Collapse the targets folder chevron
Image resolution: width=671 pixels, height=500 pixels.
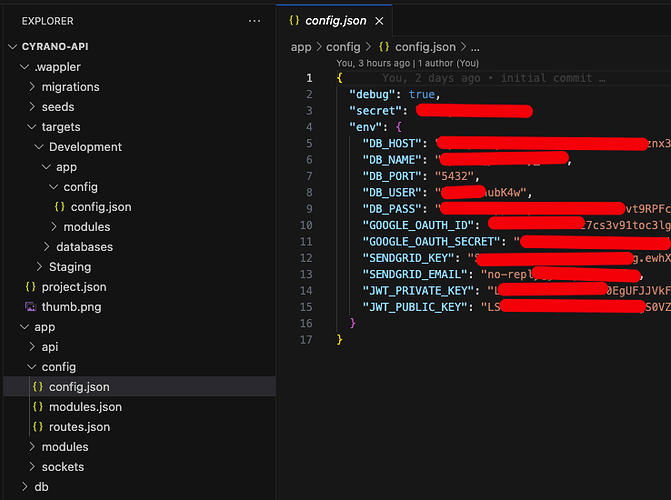tap(32, 127)
